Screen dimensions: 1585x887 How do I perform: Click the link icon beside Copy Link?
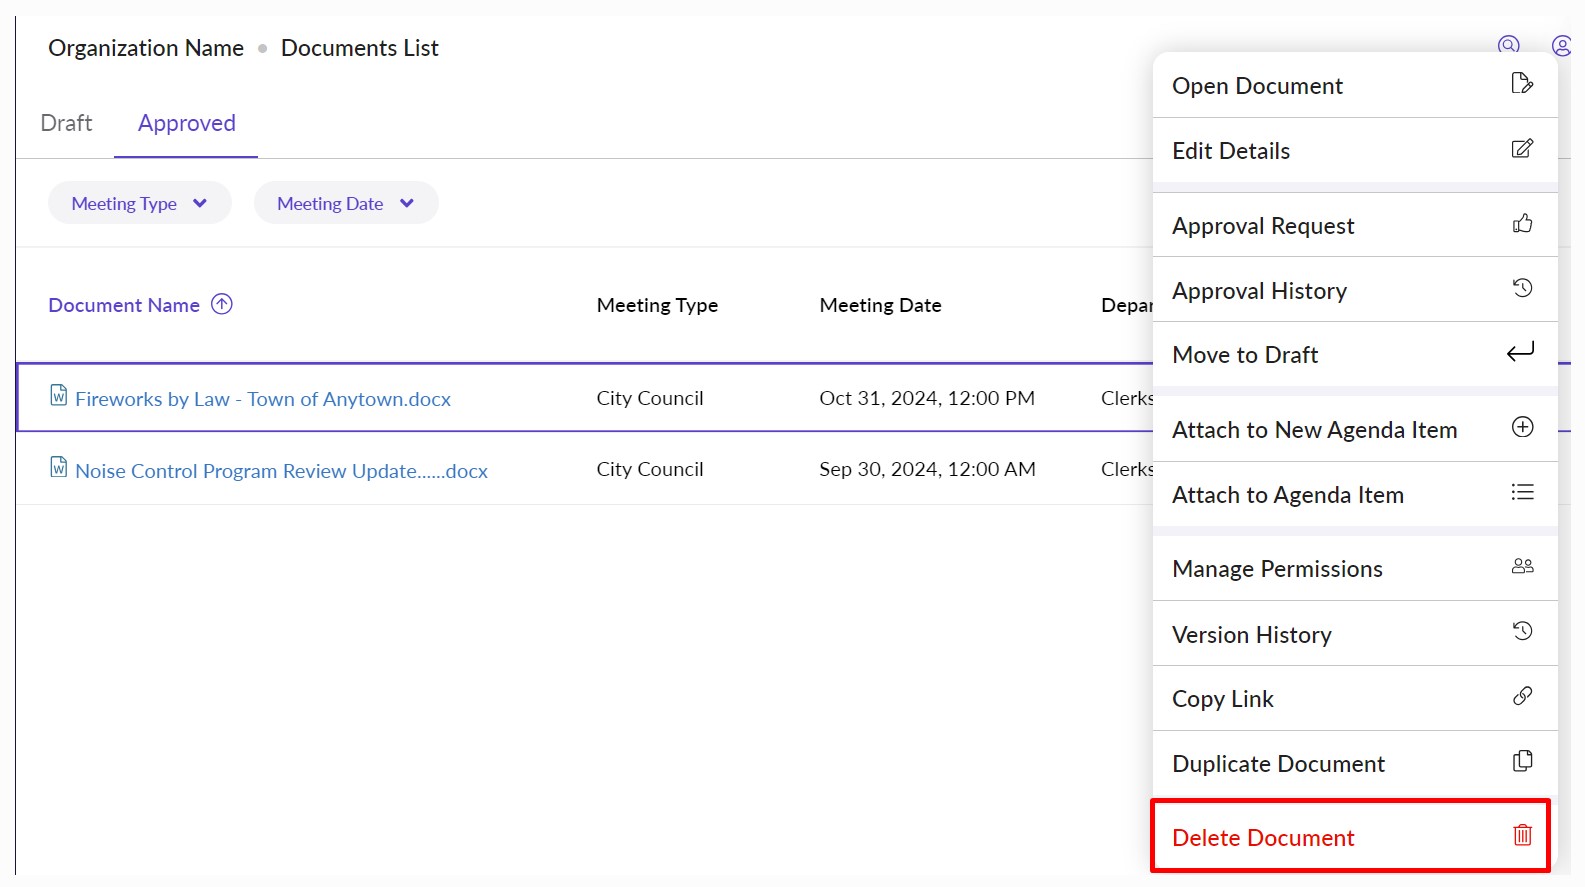(x=1522, y=696)
